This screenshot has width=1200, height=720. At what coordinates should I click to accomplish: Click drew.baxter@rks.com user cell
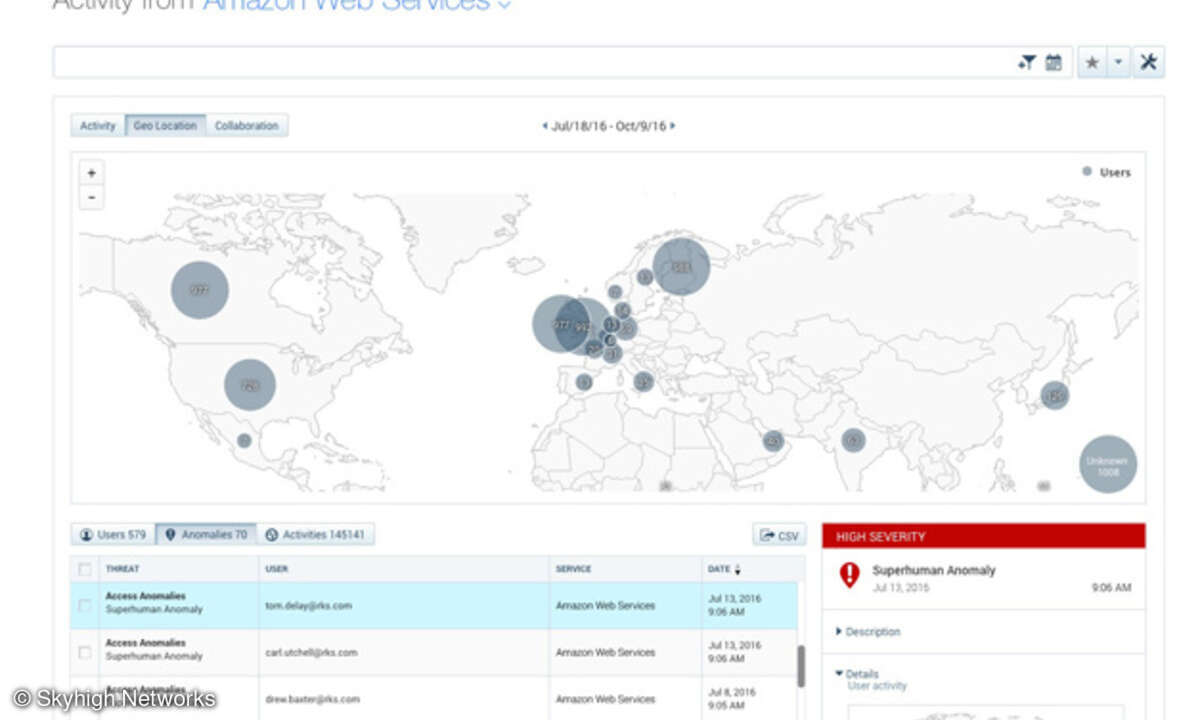pos(312,699)
